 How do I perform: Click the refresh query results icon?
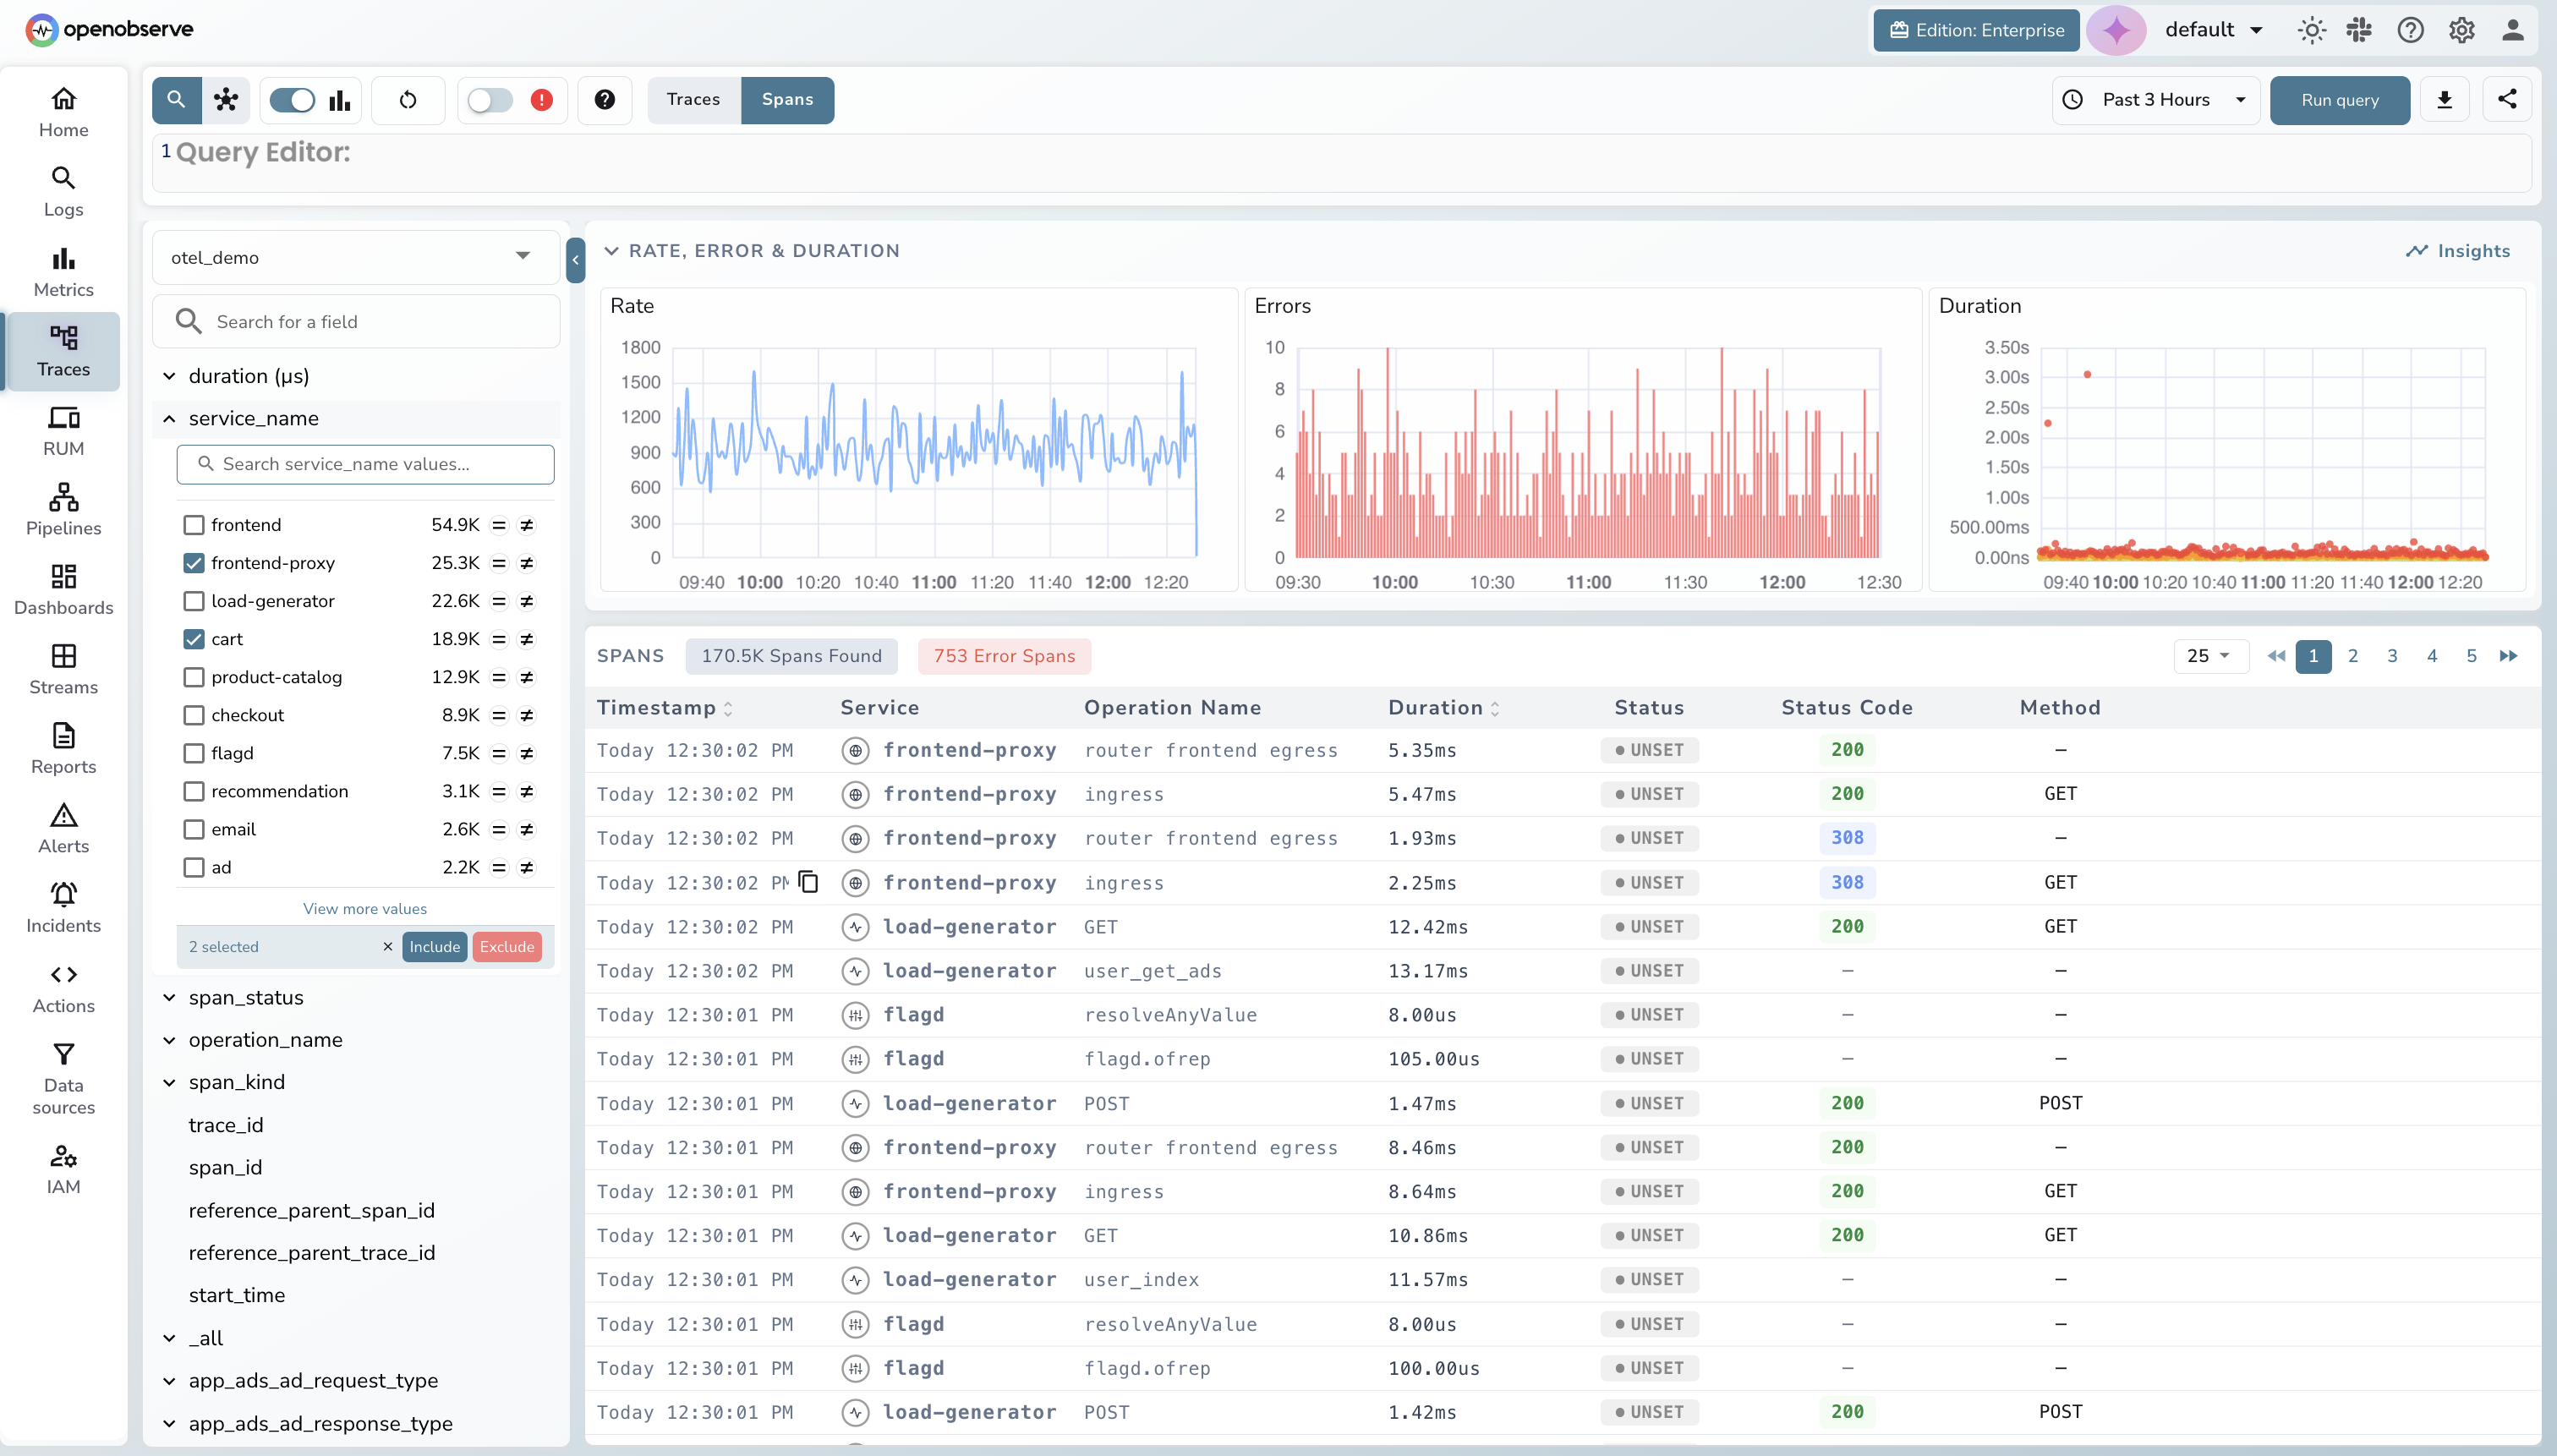coord(408,100)
